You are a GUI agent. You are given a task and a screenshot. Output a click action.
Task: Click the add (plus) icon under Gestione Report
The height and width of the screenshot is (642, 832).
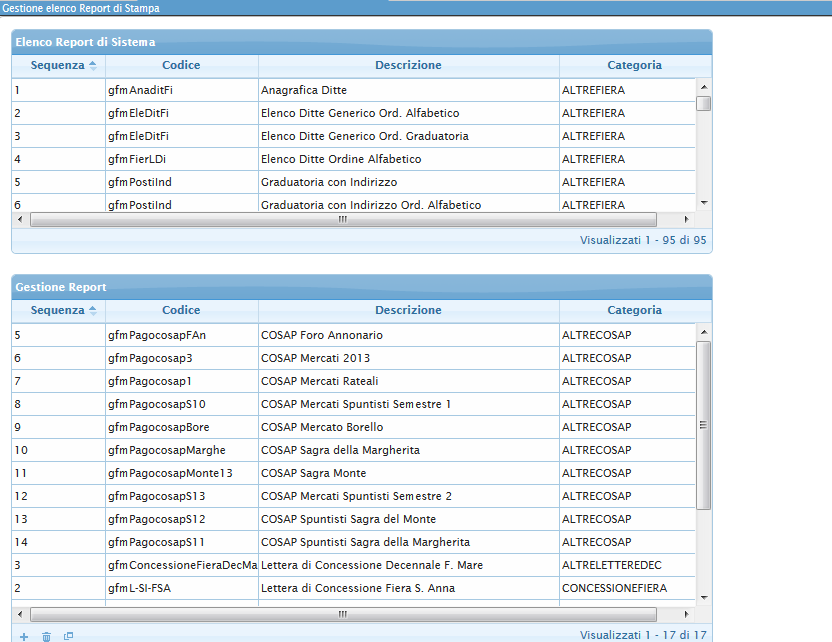click(24, 636)
